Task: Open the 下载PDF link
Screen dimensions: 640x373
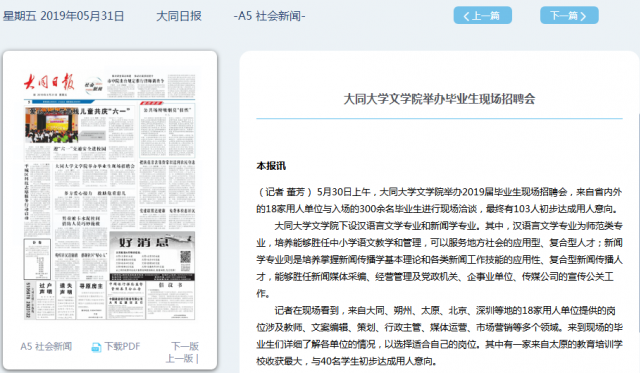Action: [x=122, y=346]
